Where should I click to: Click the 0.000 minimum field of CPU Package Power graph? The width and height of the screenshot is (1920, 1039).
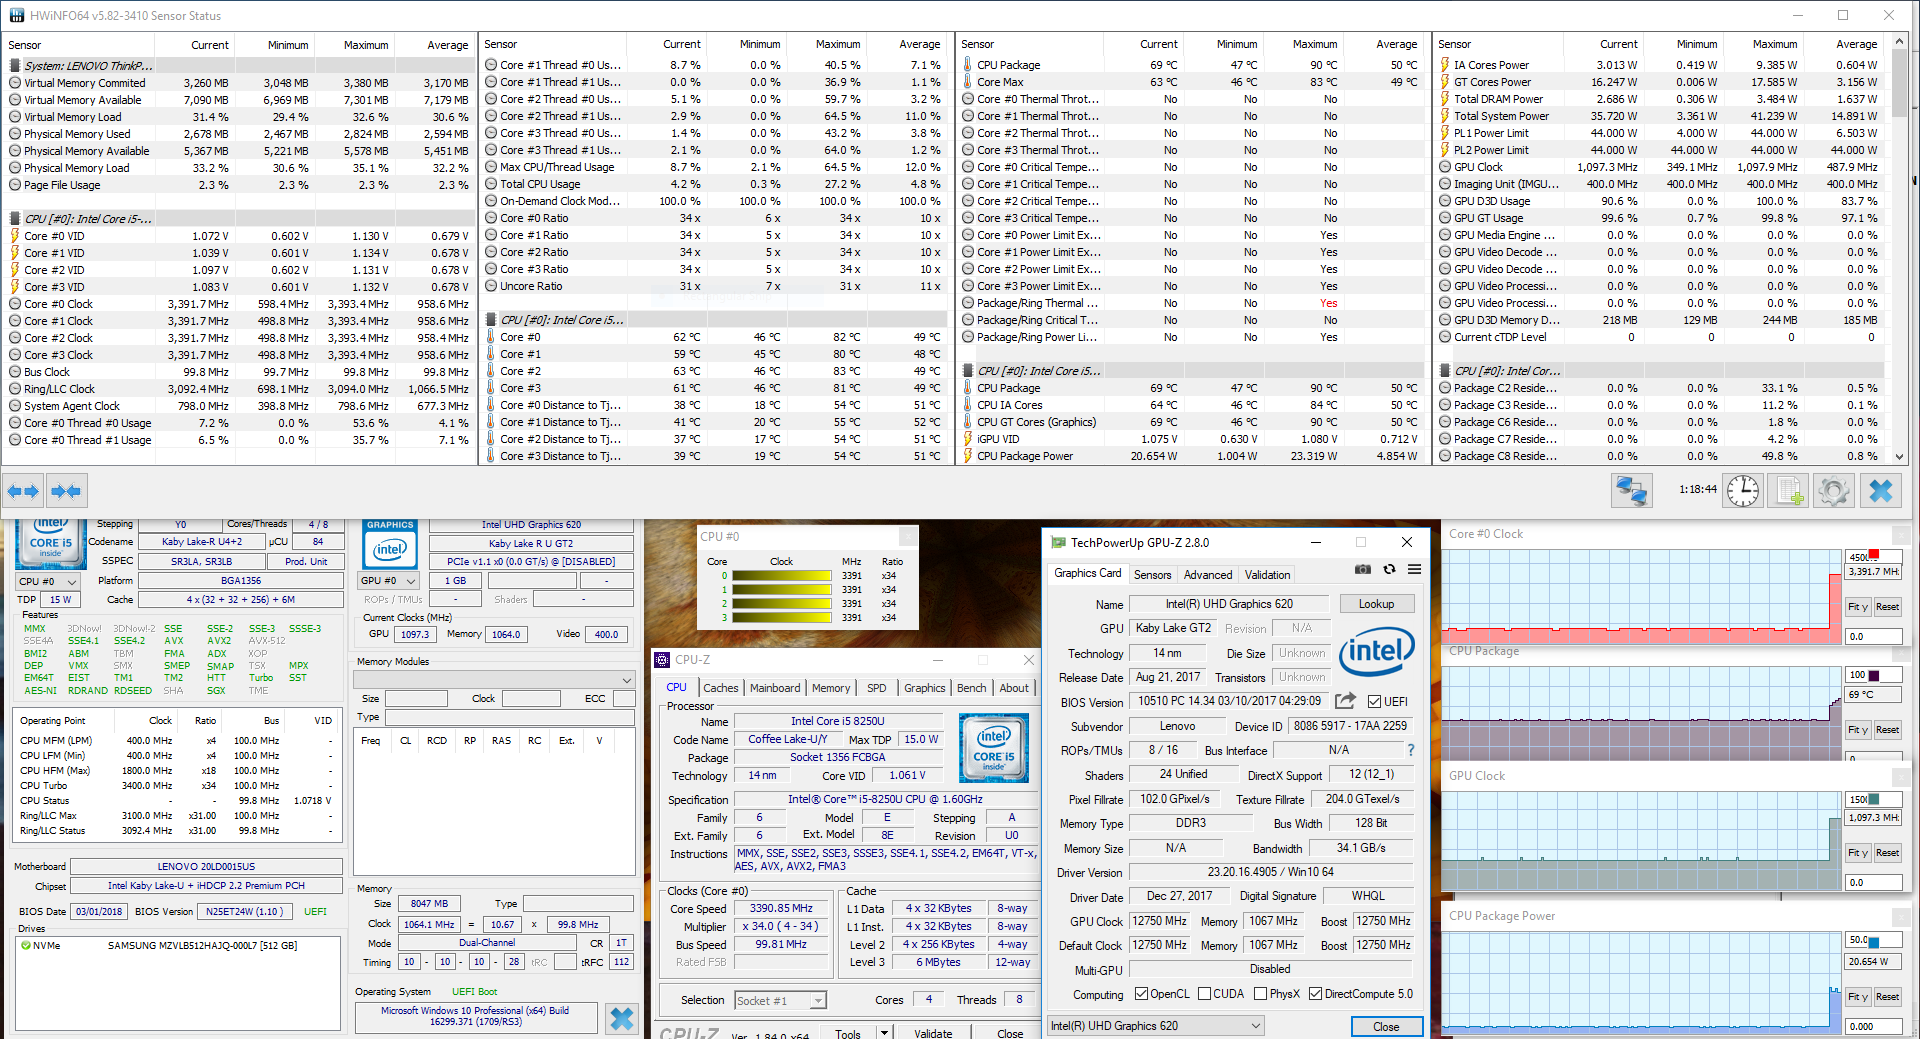[1873, 1026]
